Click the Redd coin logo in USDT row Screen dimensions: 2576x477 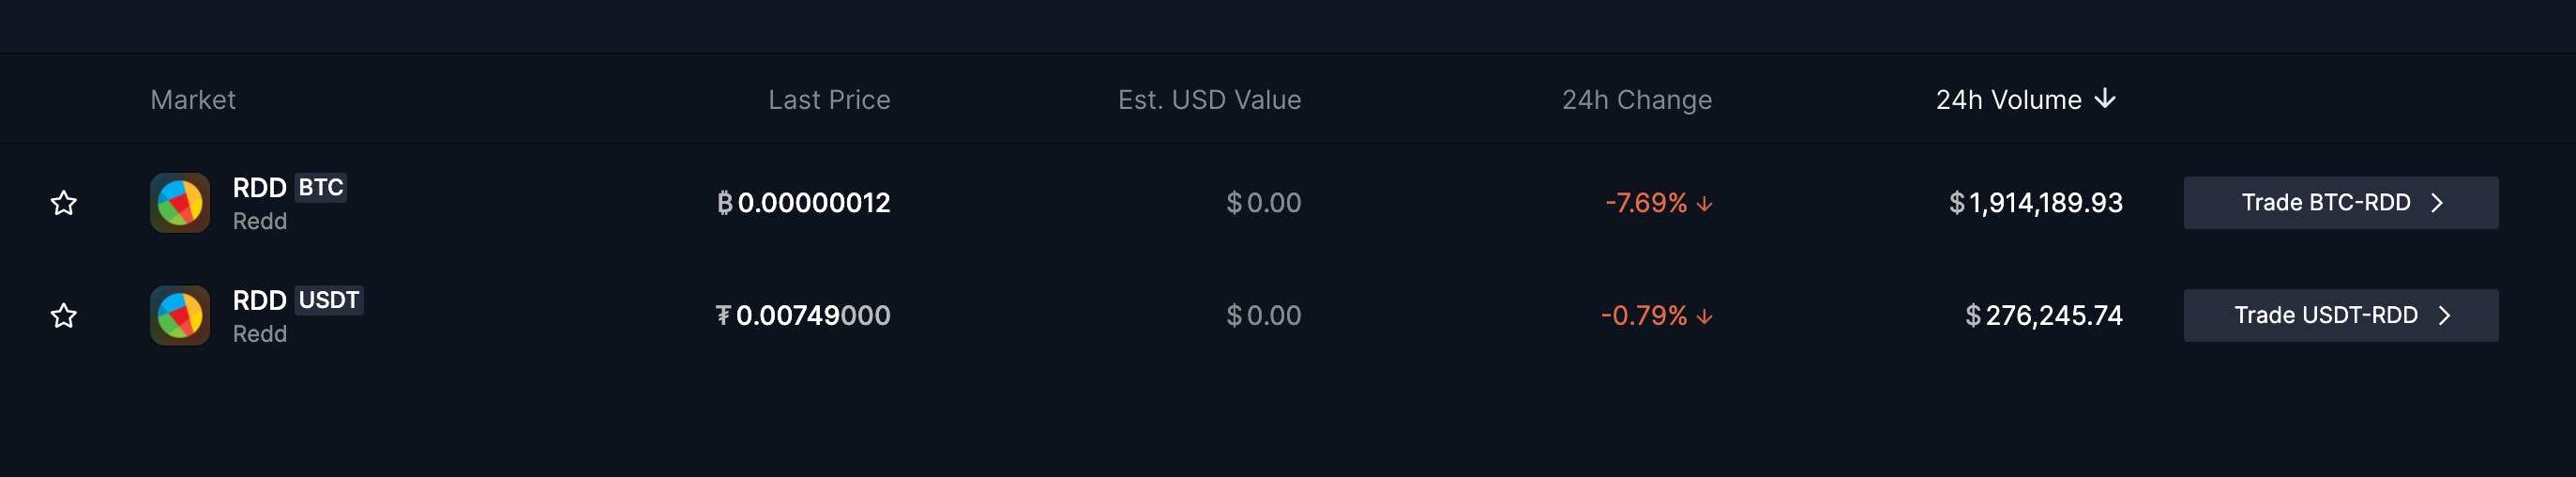pyautogui.click(x=180, y=316)
